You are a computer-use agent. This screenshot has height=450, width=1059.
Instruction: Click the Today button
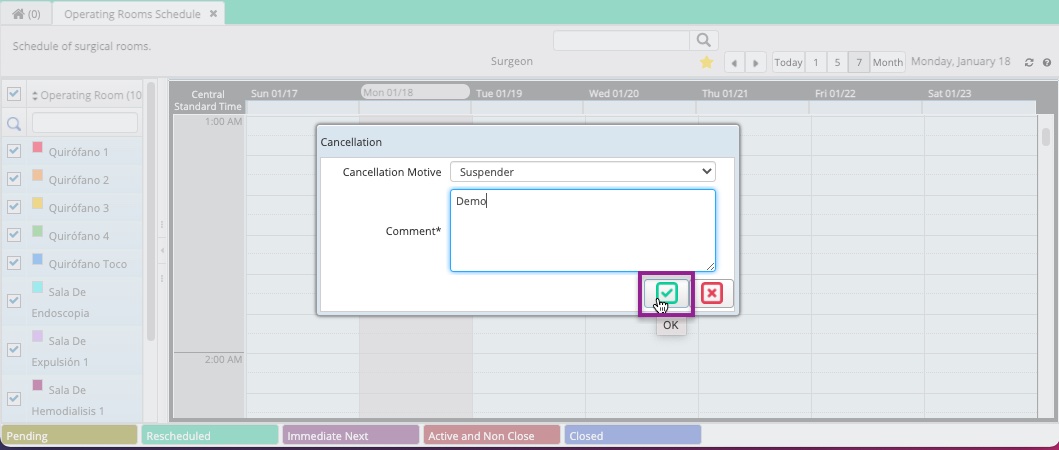tap(788, 62)
